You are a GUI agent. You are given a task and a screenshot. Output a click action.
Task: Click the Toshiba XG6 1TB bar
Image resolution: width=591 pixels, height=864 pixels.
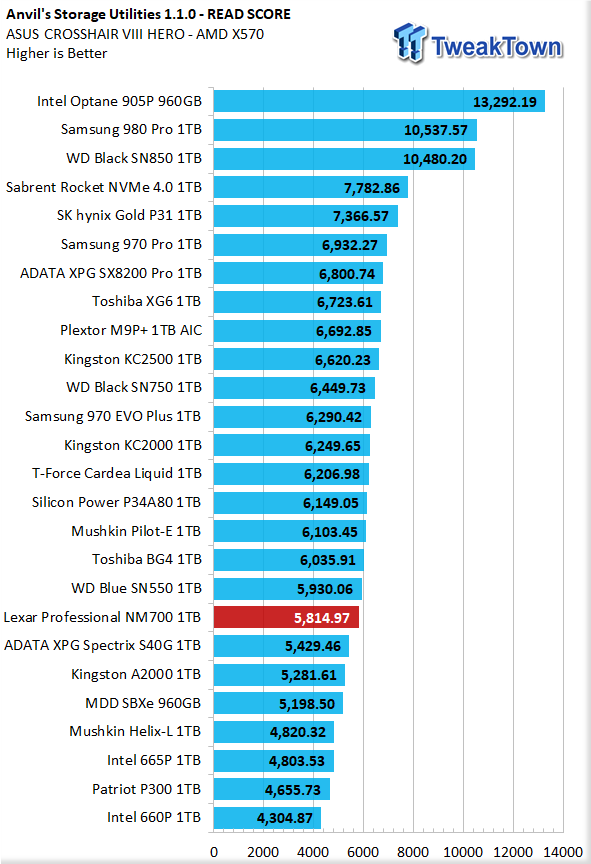297,302
